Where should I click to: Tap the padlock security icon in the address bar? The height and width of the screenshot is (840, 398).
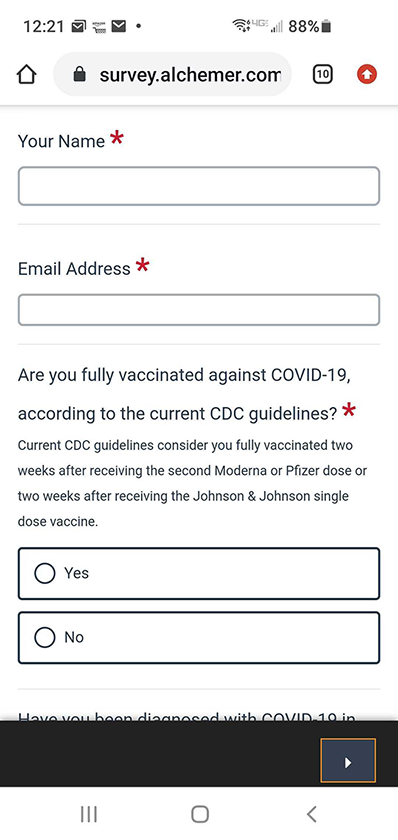point(79,74)
